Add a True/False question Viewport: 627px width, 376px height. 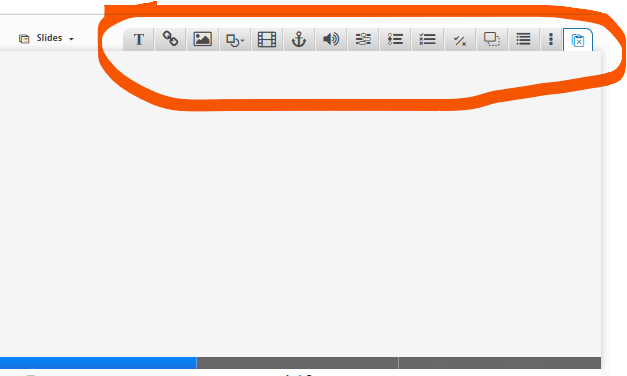460,39
